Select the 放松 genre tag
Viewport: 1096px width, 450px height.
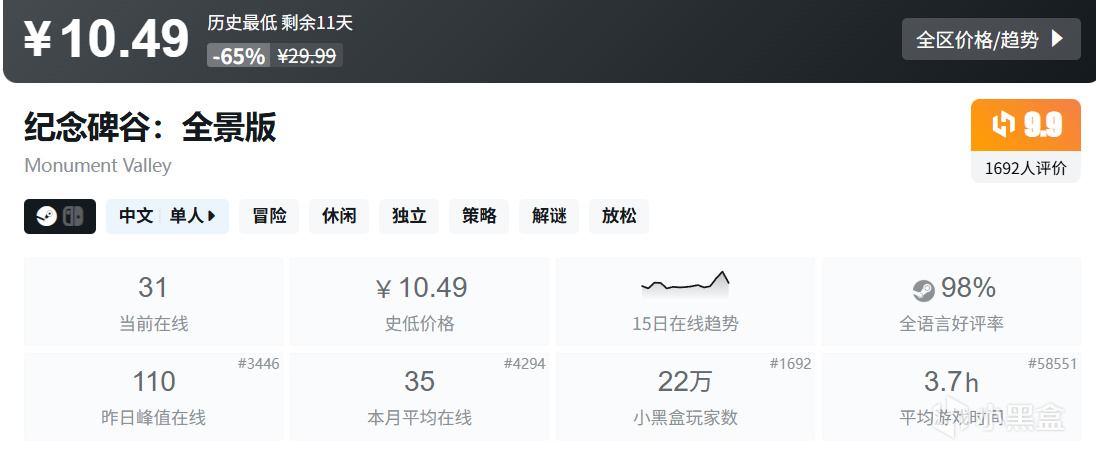[x=619, y=217]
